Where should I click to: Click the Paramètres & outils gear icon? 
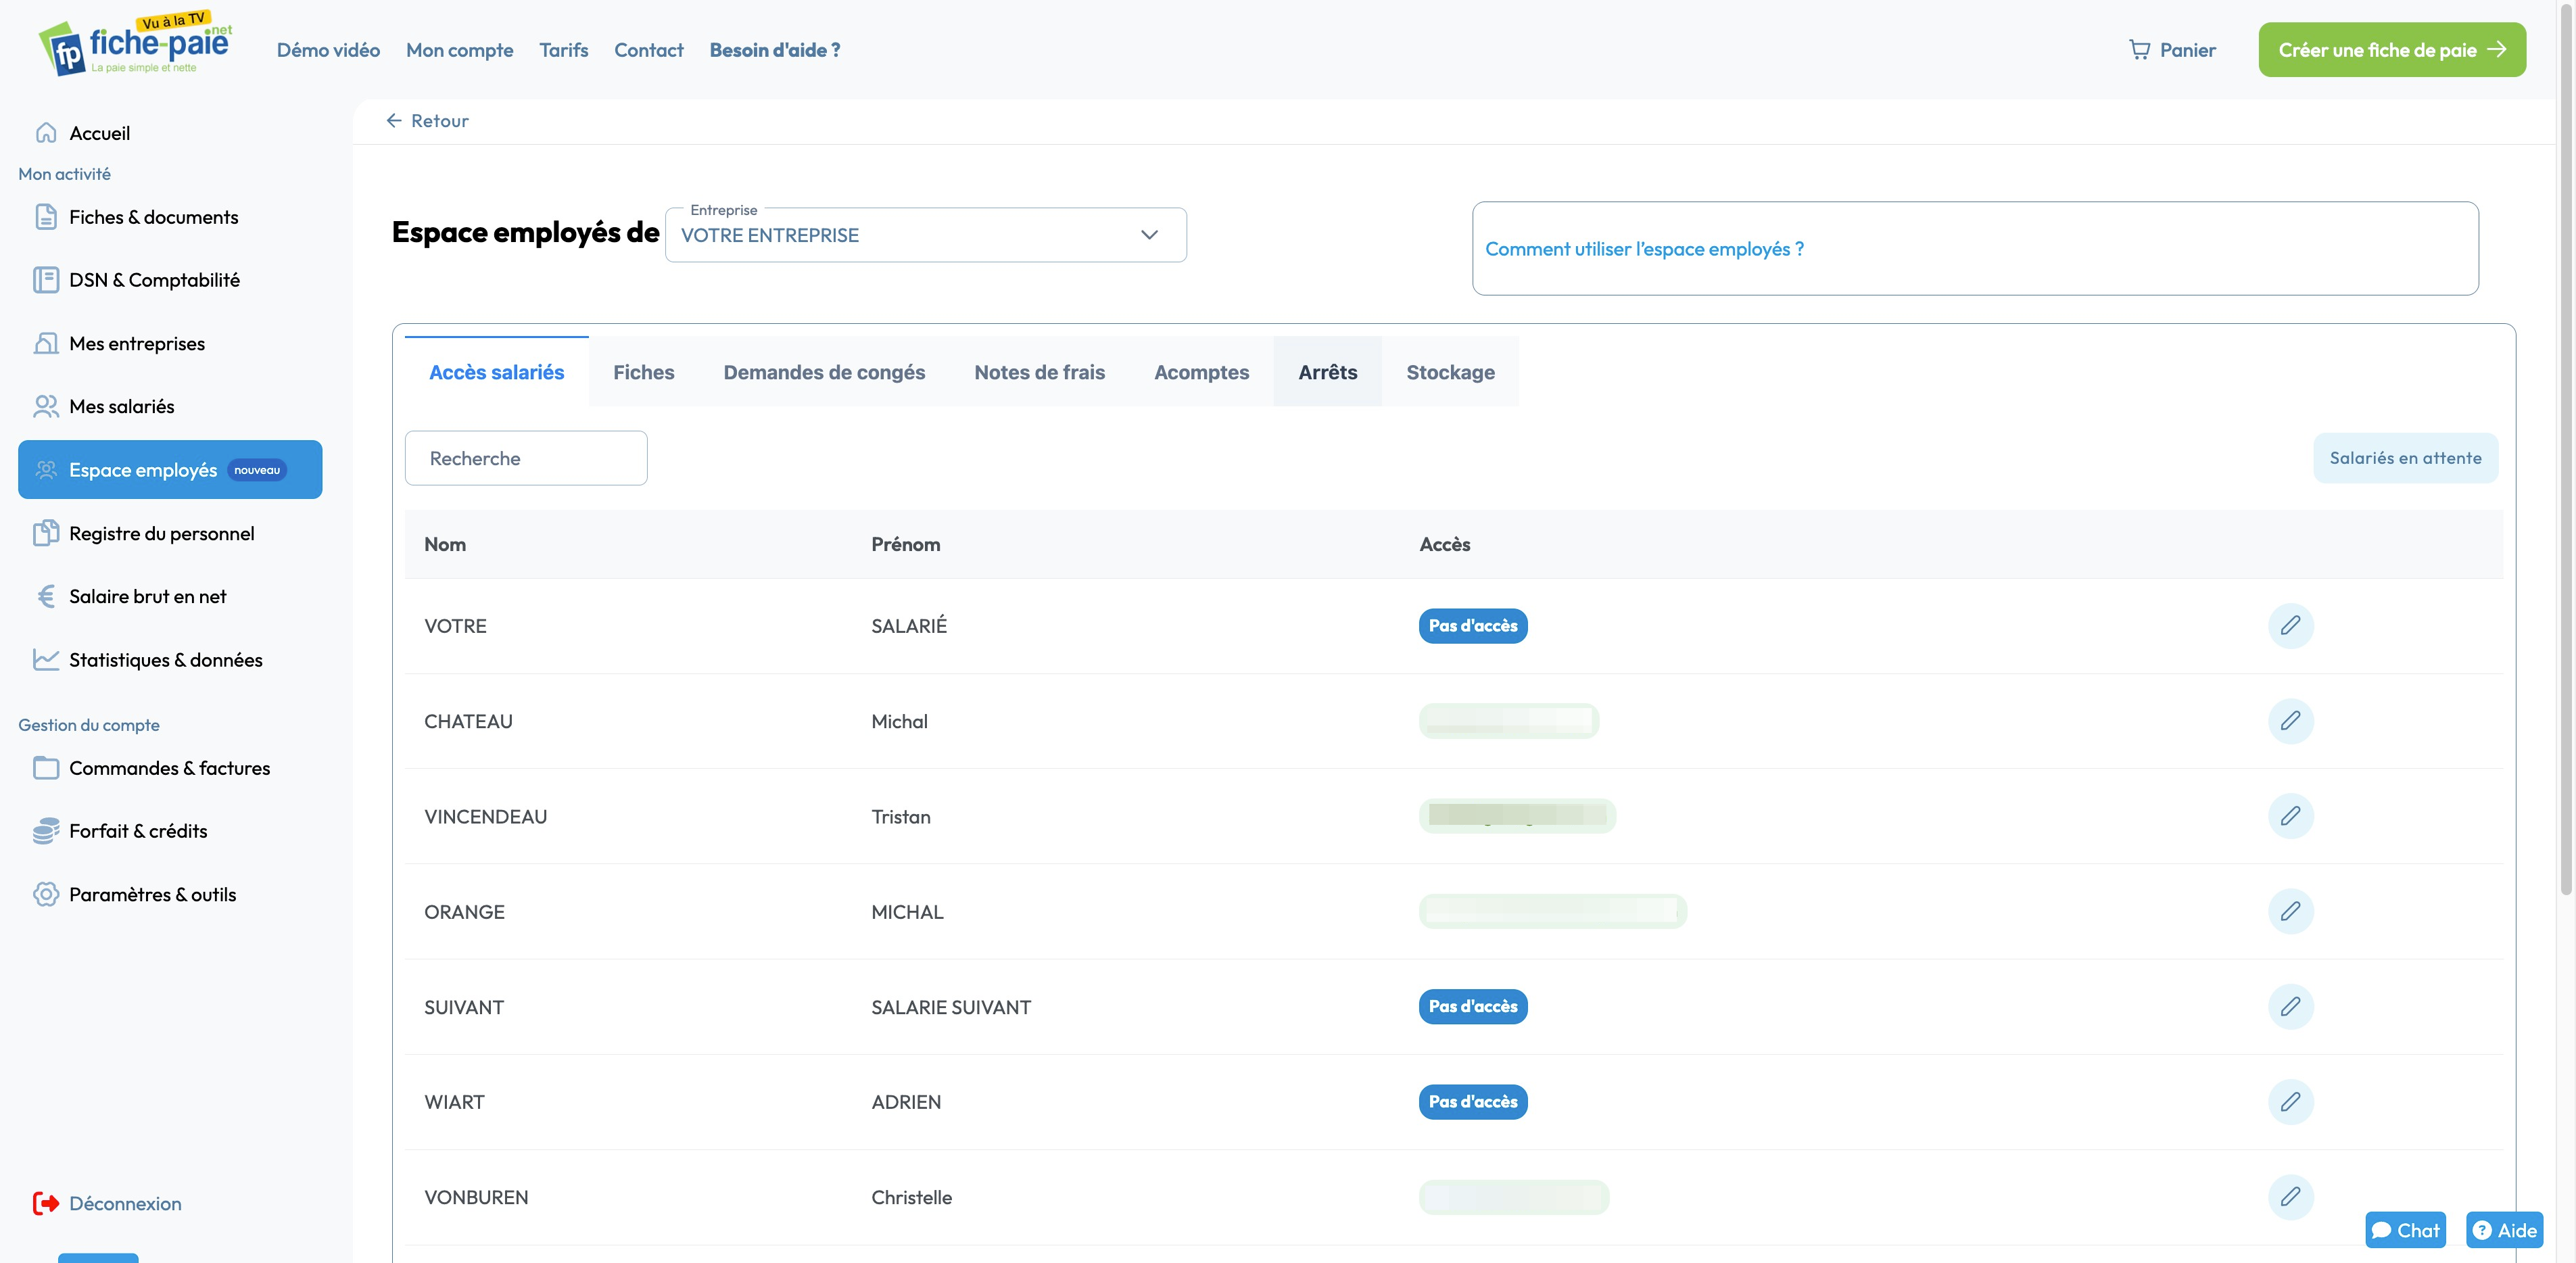point(46,894)
